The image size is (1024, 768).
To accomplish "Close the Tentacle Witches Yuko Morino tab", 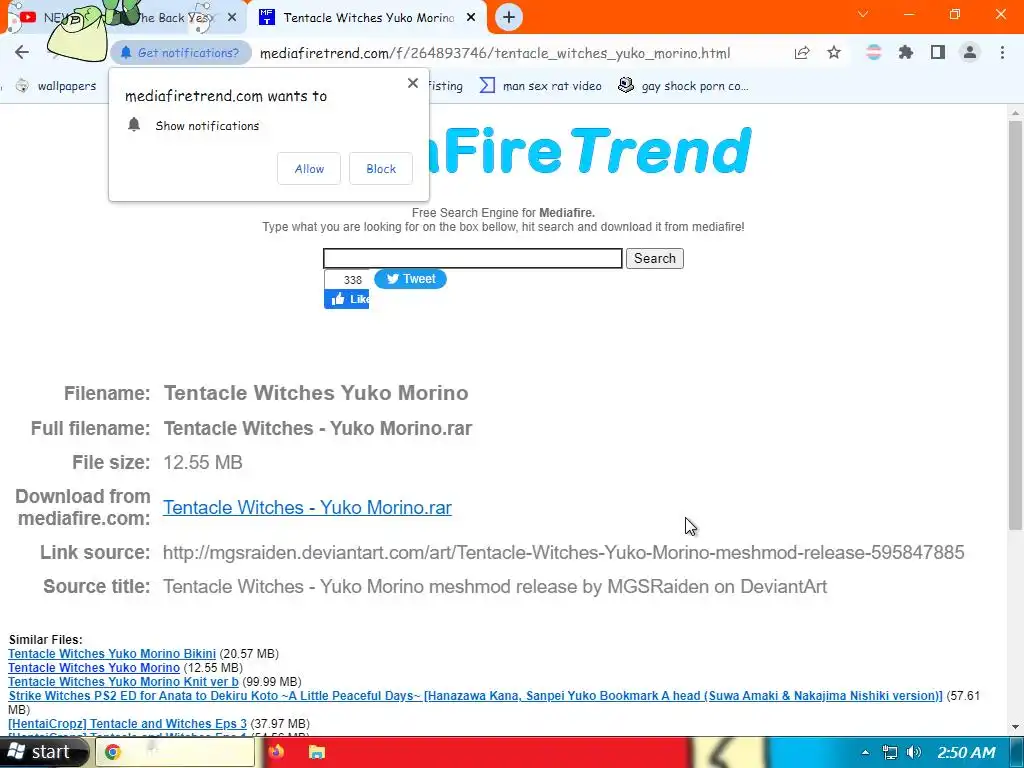I will (471, 18).
